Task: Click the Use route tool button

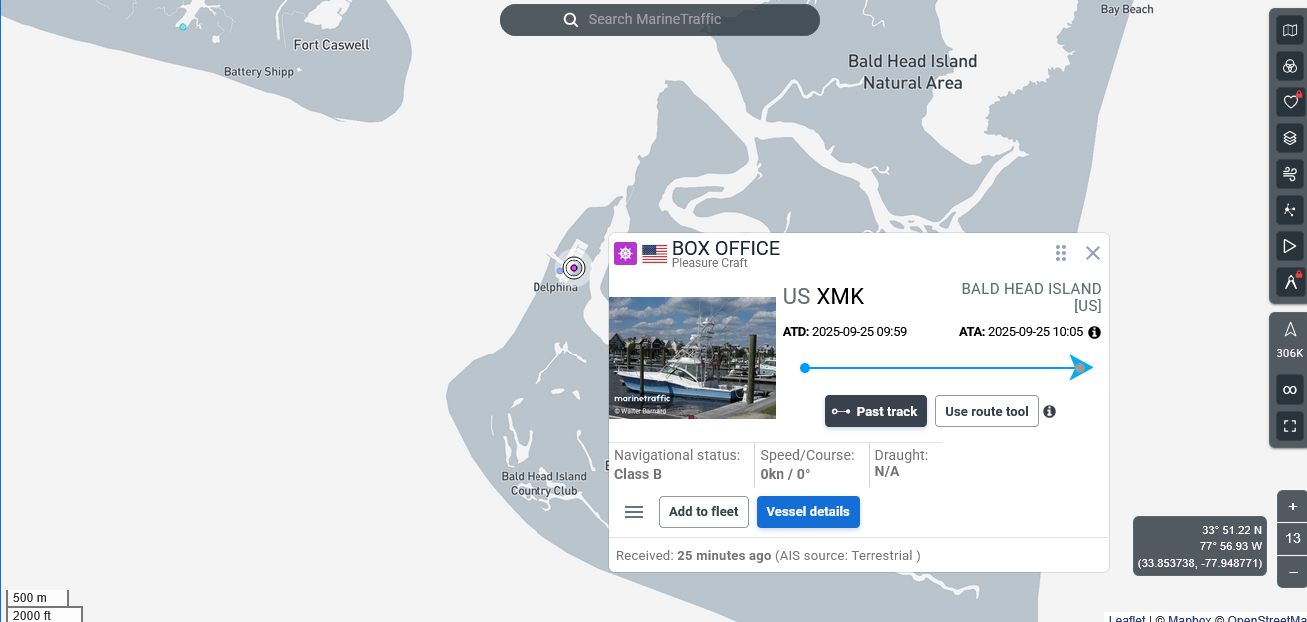Action: (987, 411)
